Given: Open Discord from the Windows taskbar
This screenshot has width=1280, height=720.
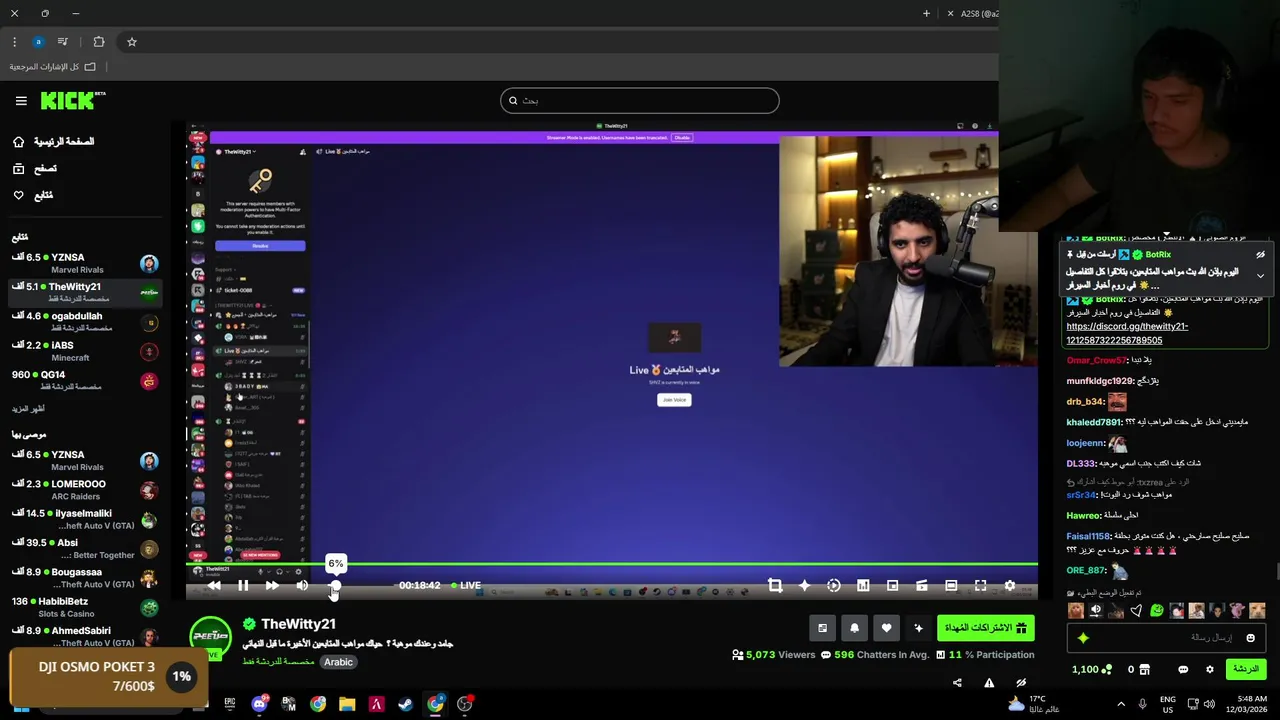Looking at the screenshot, I should [x=259, y=704].
